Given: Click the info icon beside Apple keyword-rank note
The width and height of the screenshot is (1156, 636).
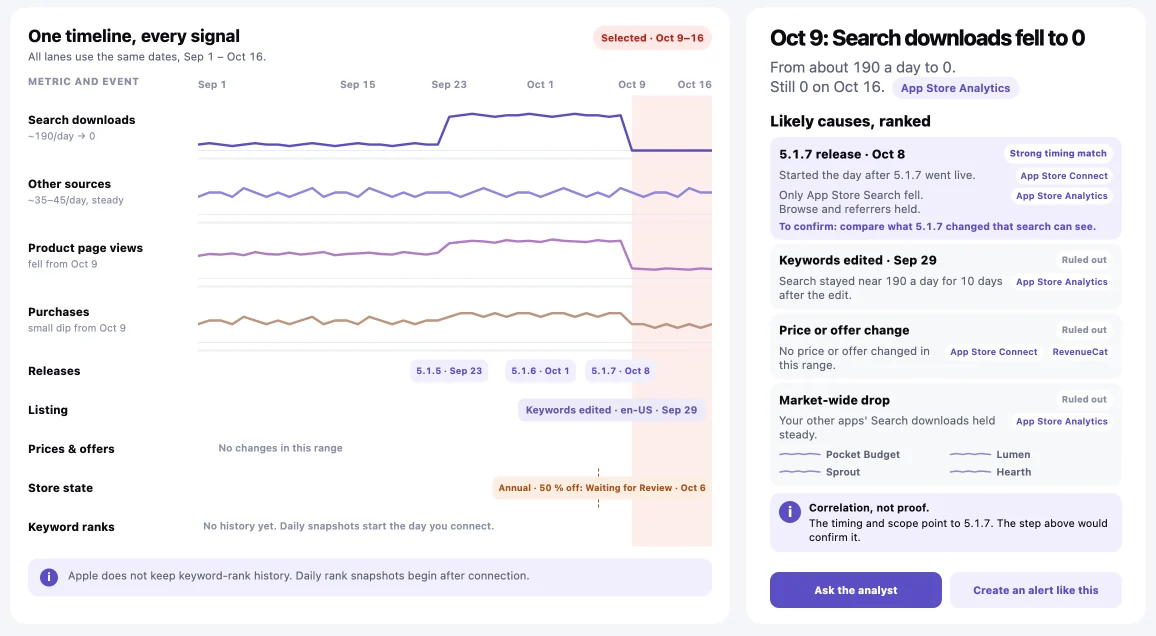Looking at the screenshot, I should (x=49, y=577).
